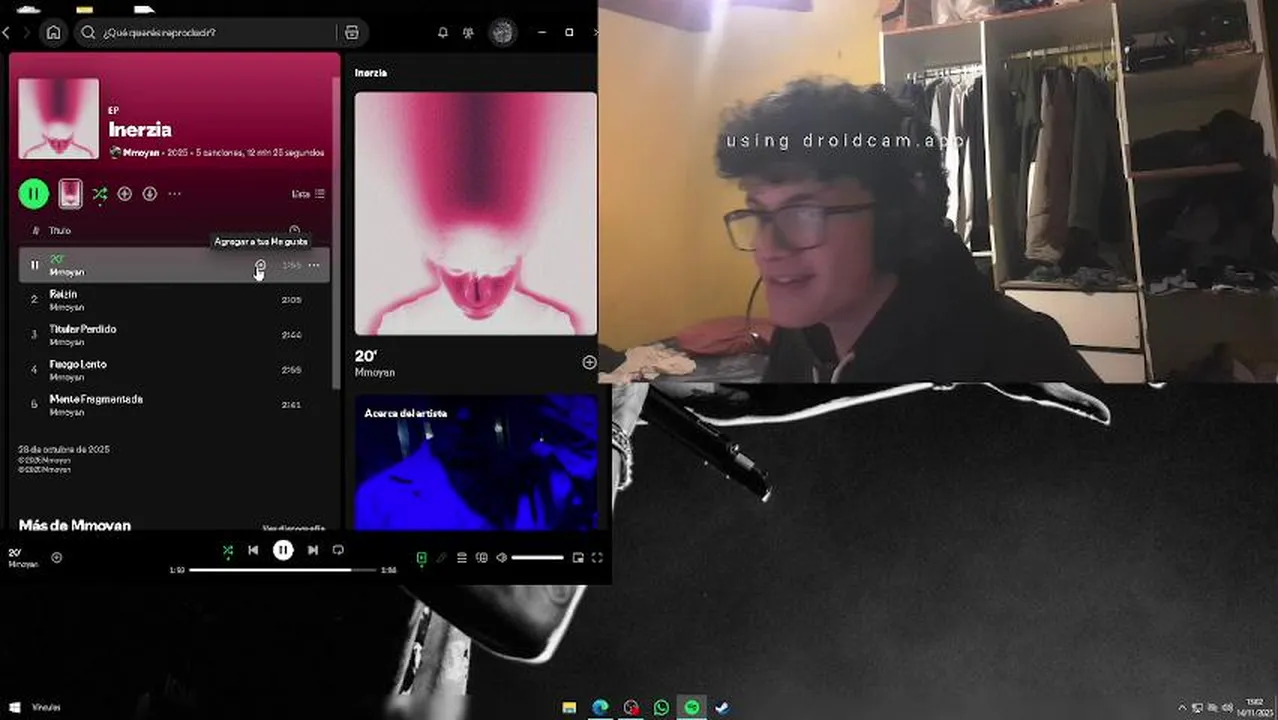Adjust the volume slider in player bar
Screen dimensions: 1278x720
538,558
